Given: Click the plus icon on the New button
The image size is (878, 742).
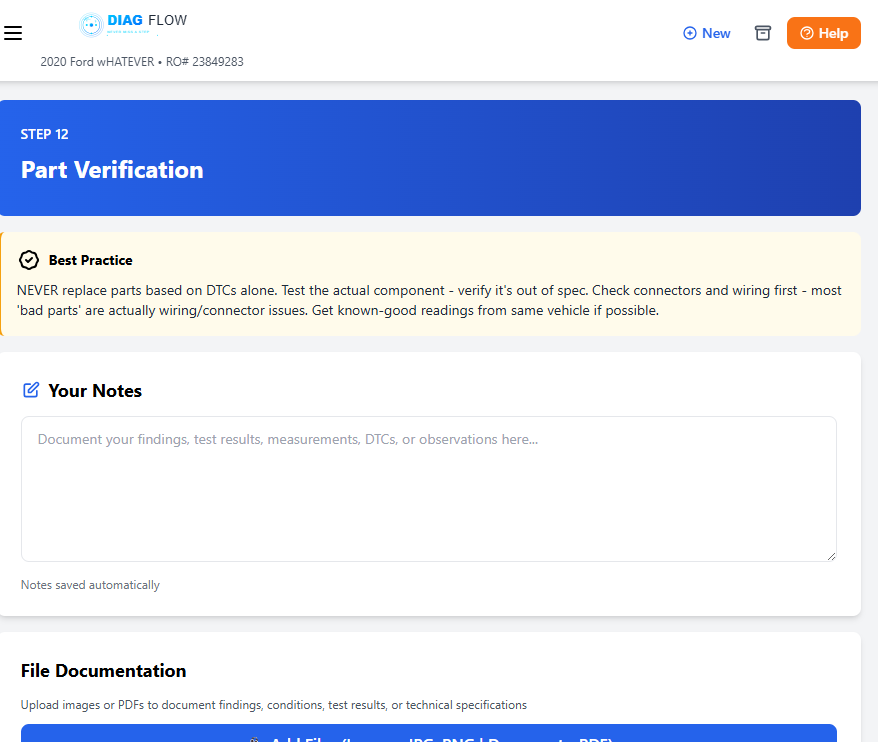Looking at the screenshot, I should pos(689,33).
